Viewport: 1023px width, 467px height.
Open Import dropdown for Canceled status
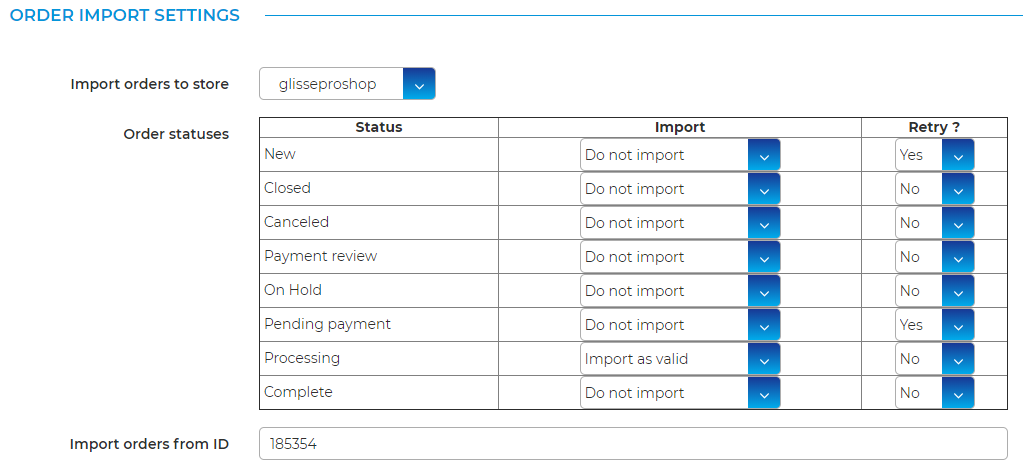[x=680, y=223]
